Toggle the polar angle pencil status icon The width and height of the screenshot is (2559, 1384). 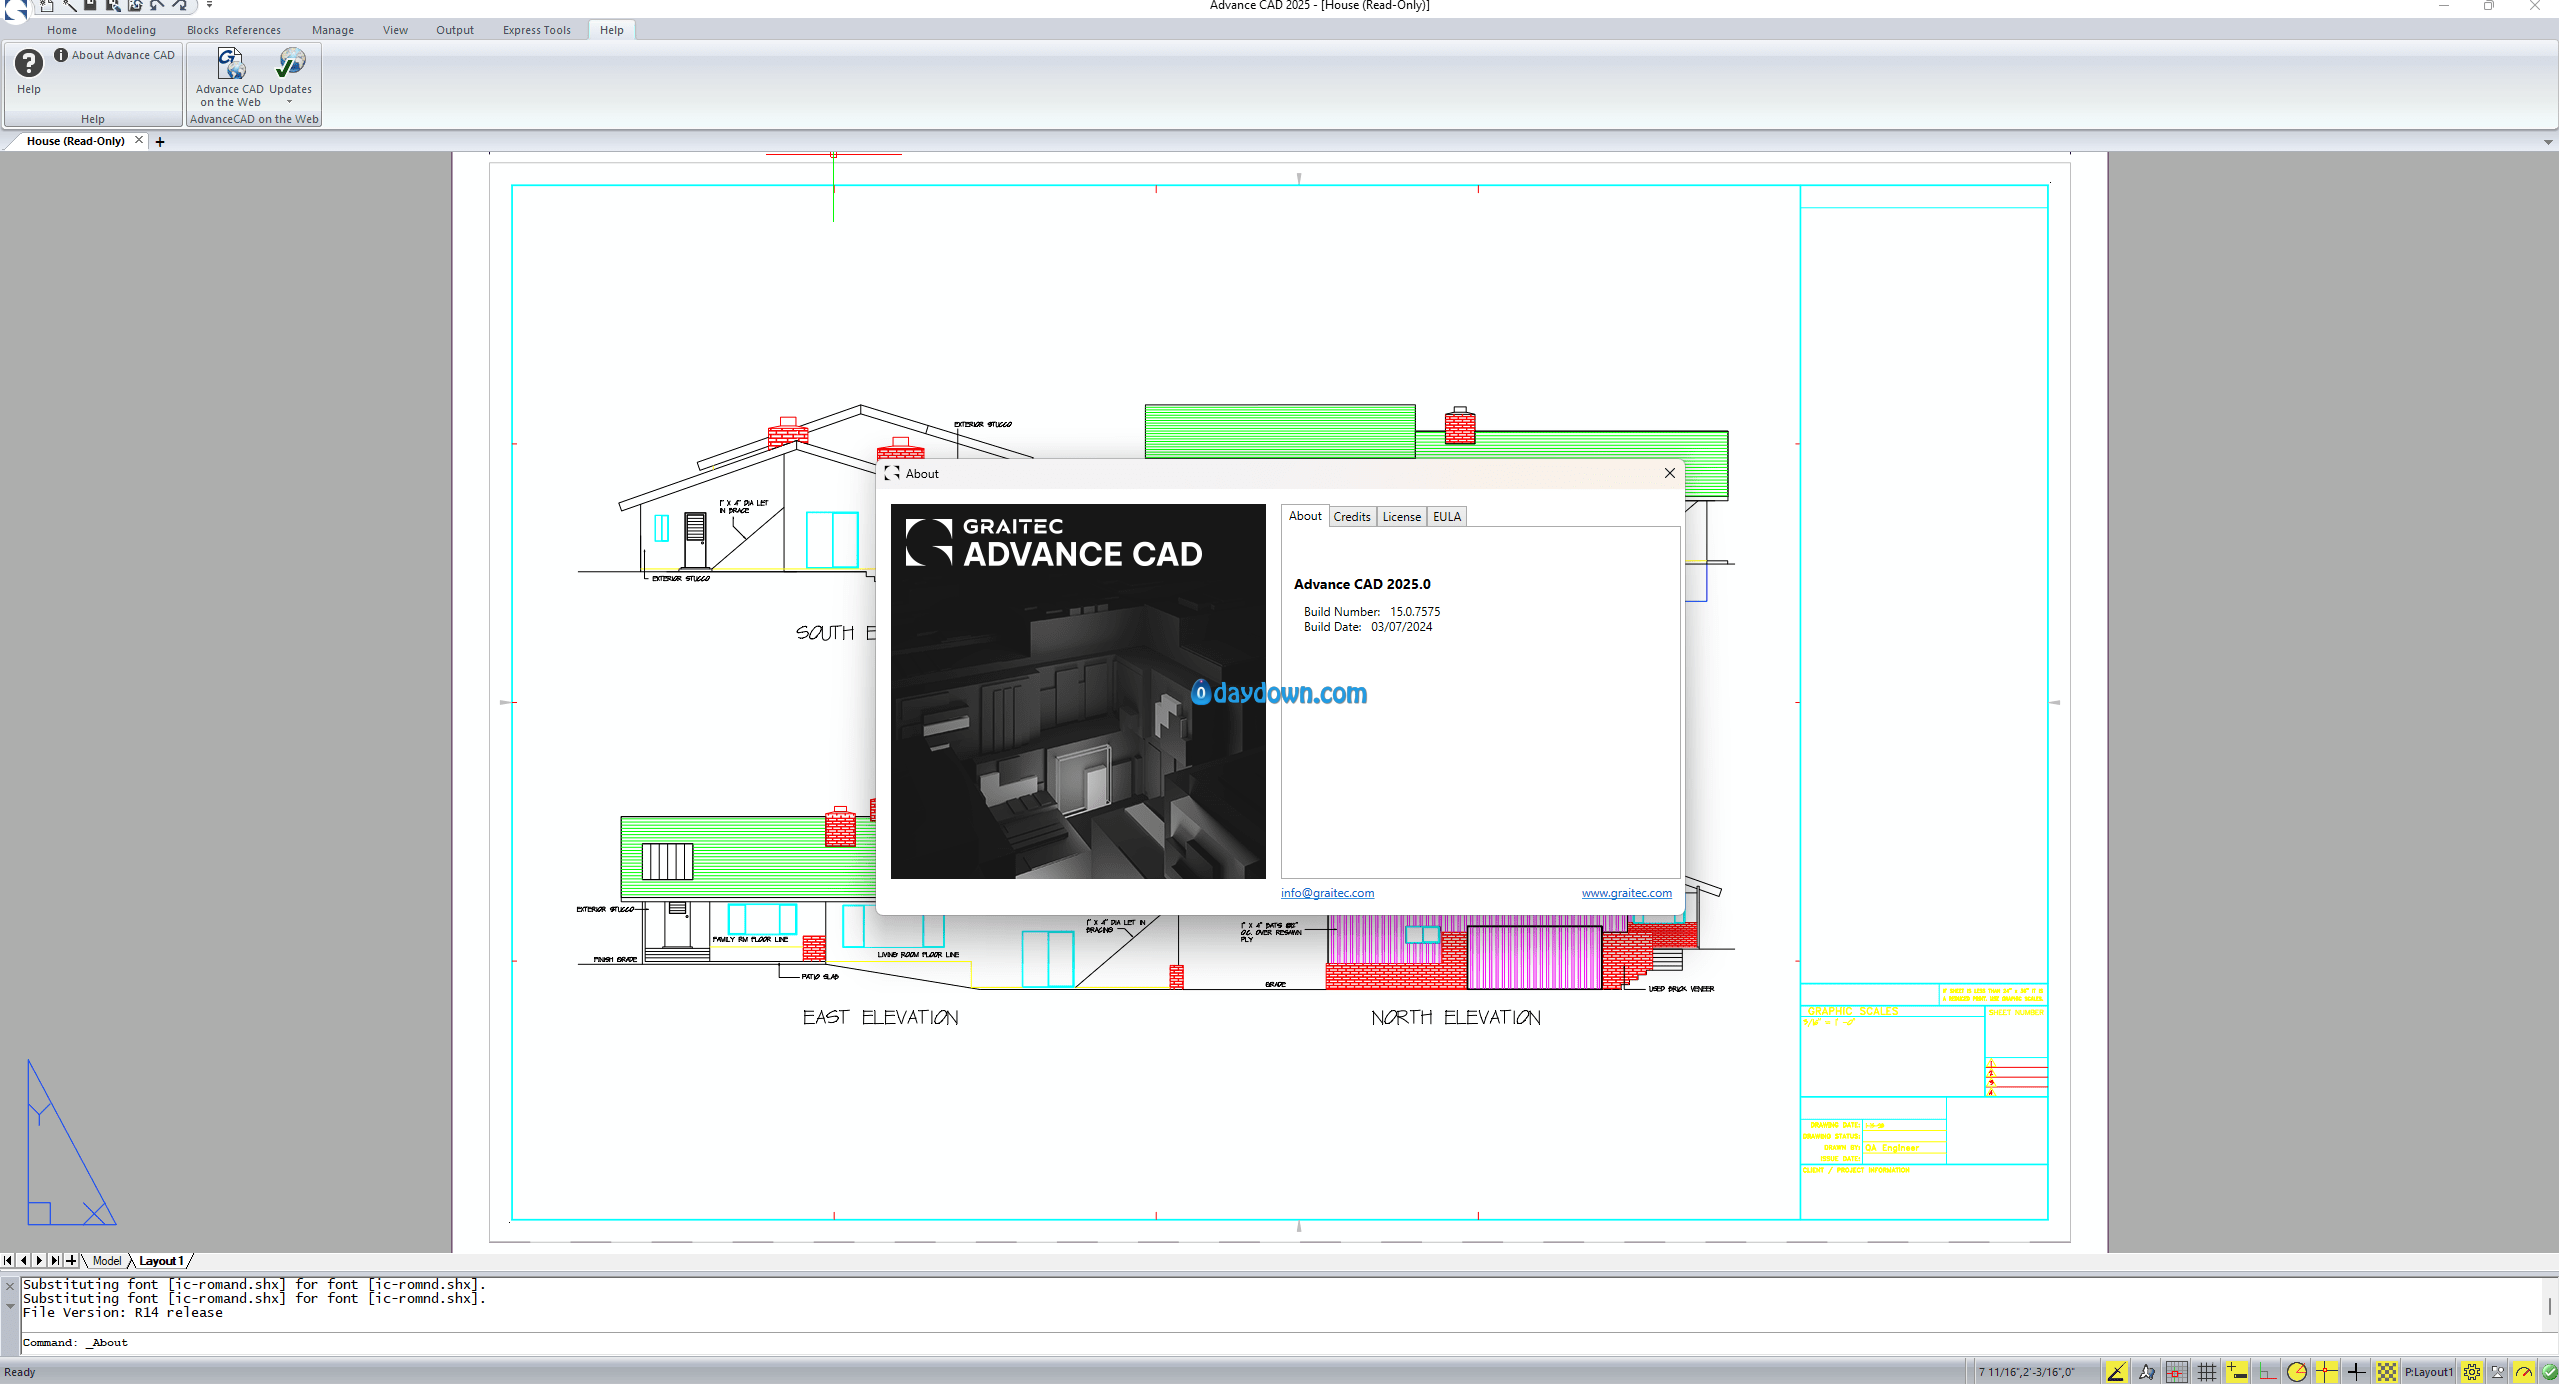point(2116,1372)
